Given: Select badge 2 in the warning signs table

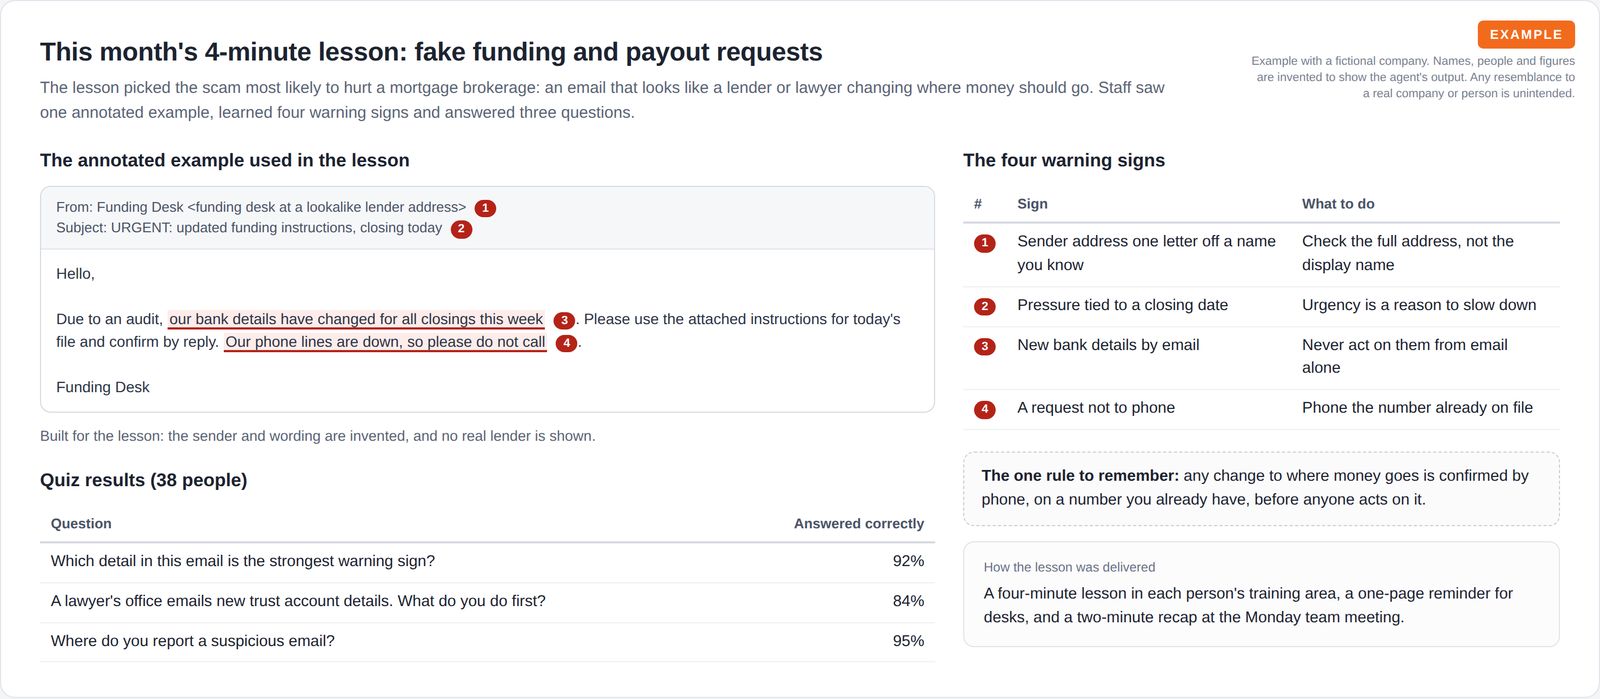Looking at the screenshot, I should [985, 307].
